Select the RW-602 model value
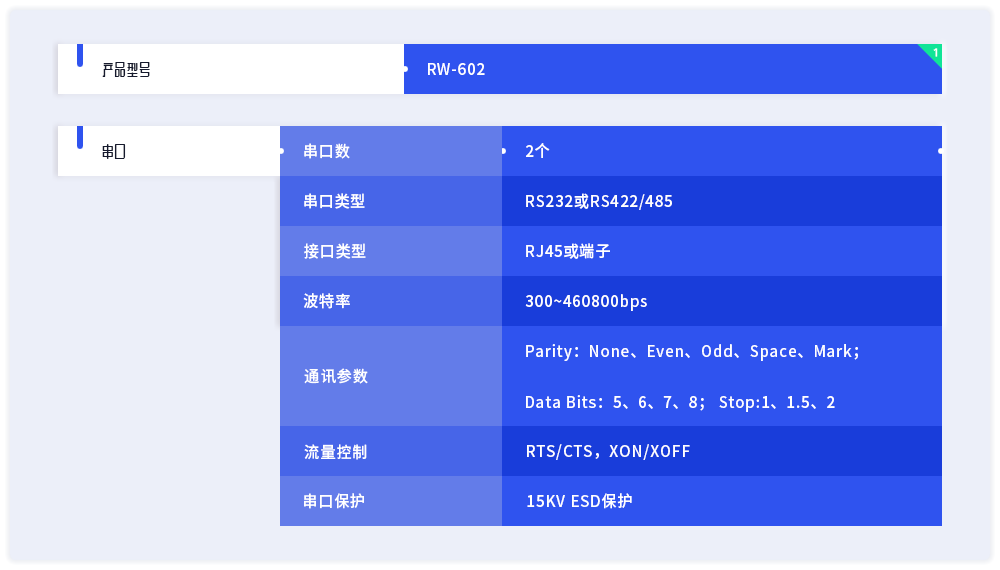This screenshot has width=1000, height=570. [x=456, y=69]
